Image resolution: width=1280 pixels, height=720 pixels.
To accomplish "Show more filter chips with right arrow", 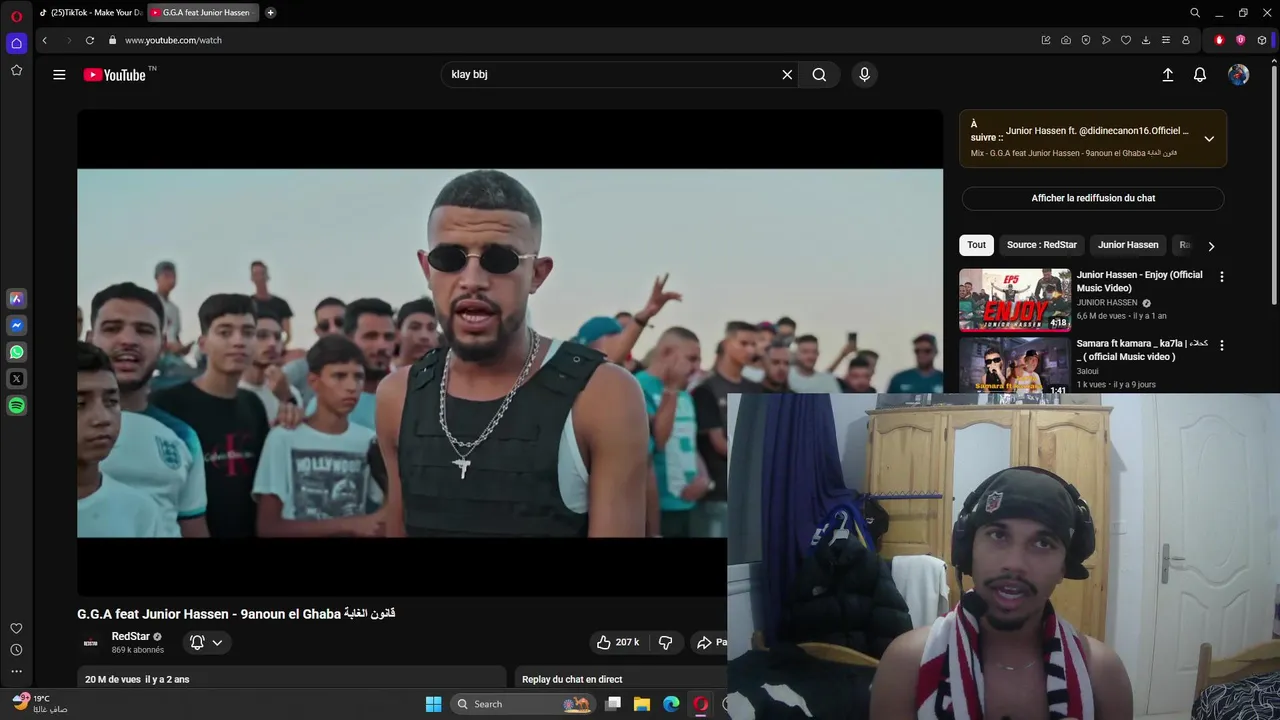I will [1211, 246].
